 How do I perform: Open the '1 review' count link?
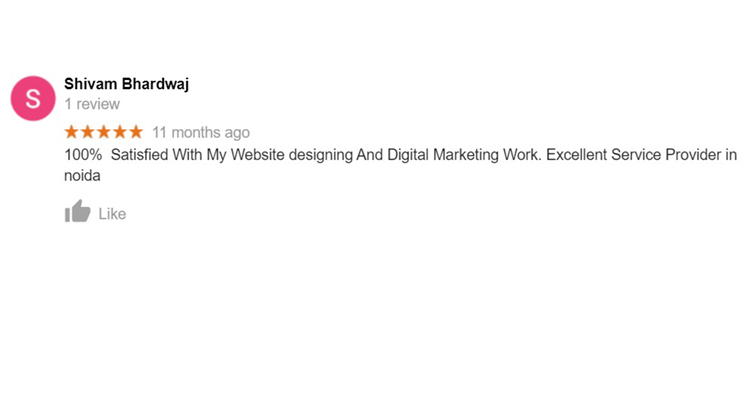click(92, 104)
